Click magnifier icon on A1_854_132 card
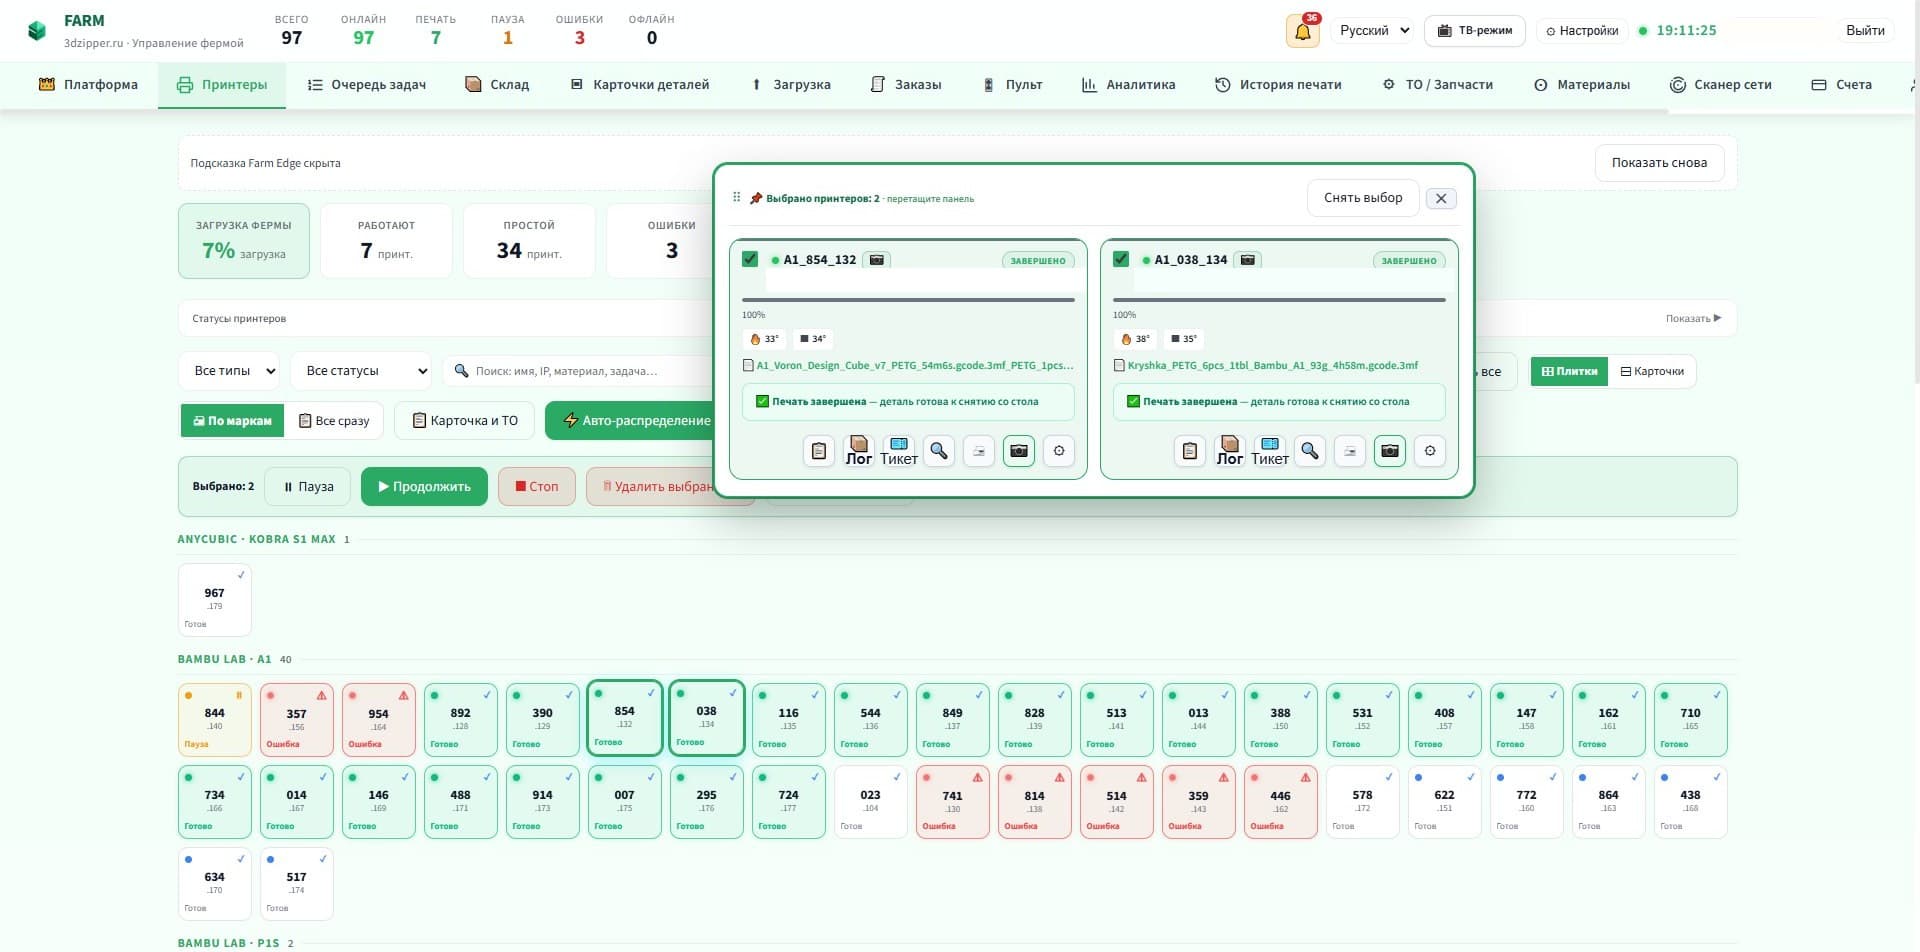1920x952 pixels. [939, 451]
